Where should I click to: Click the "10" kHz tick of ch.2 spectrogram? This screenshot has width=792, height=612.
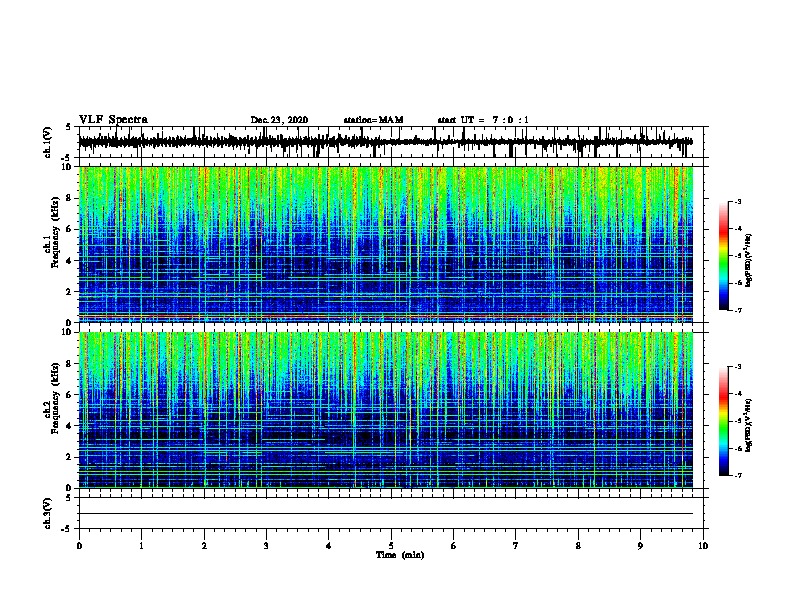click(x=66, y=332)
